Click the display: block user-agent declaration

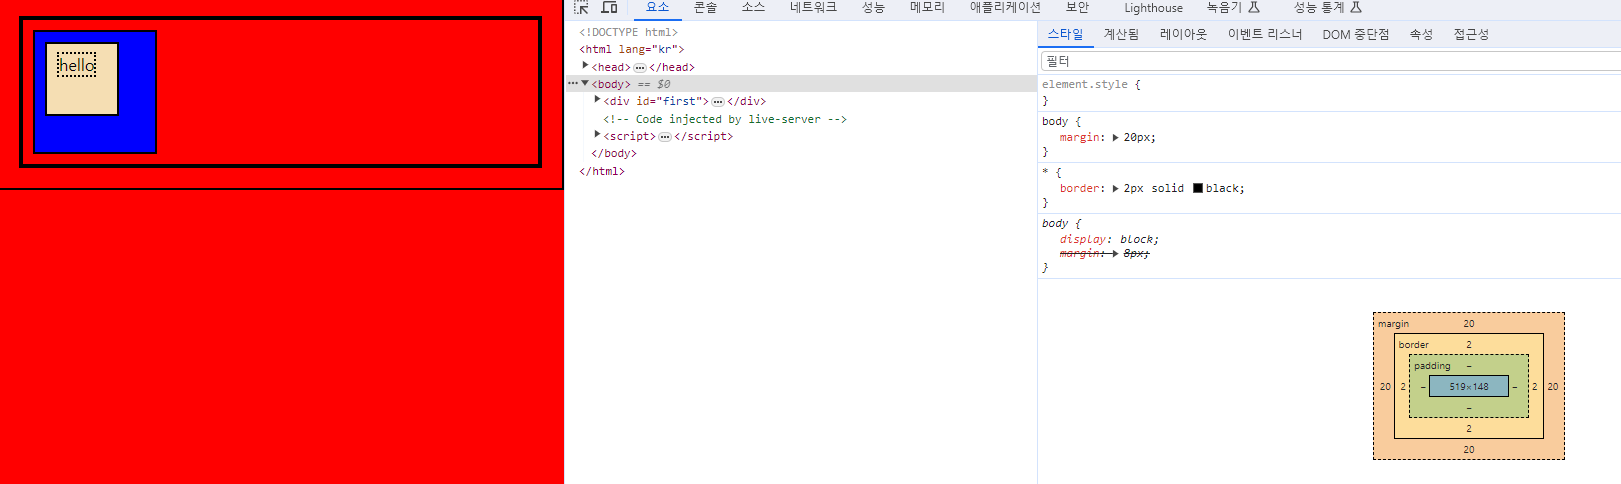1109,239
